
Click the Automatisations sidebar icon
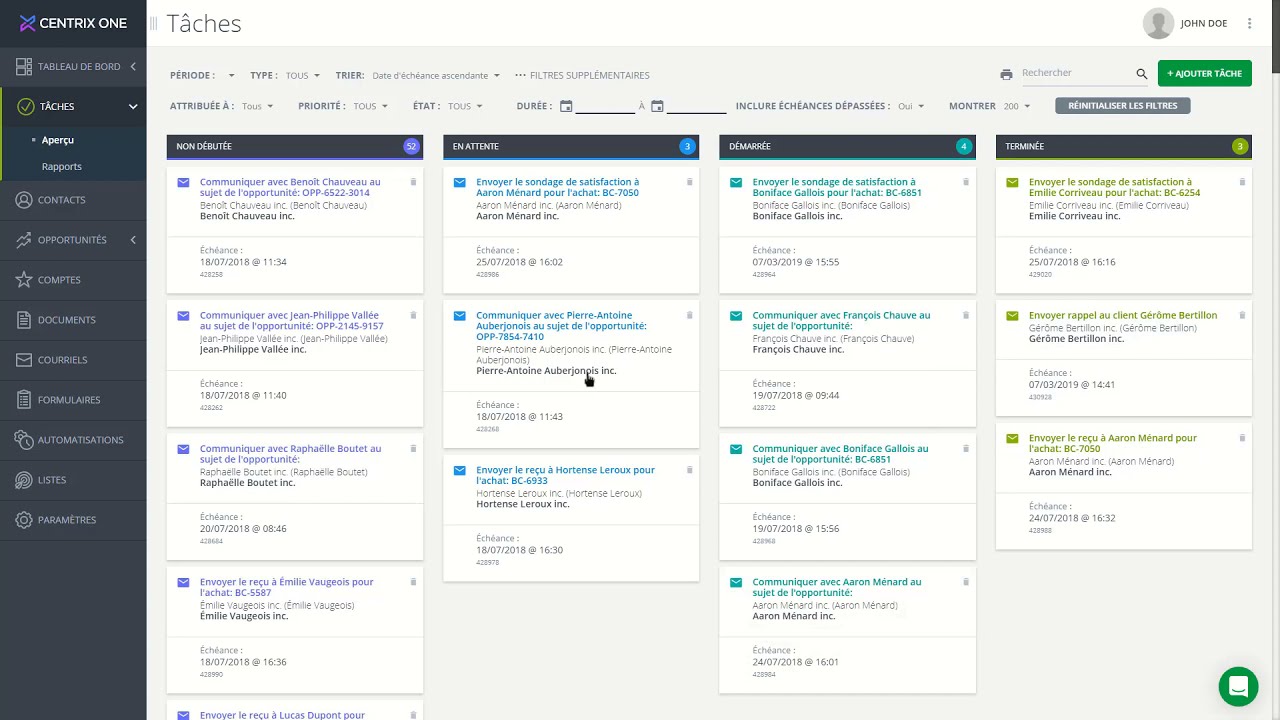[x=24, y=440]
